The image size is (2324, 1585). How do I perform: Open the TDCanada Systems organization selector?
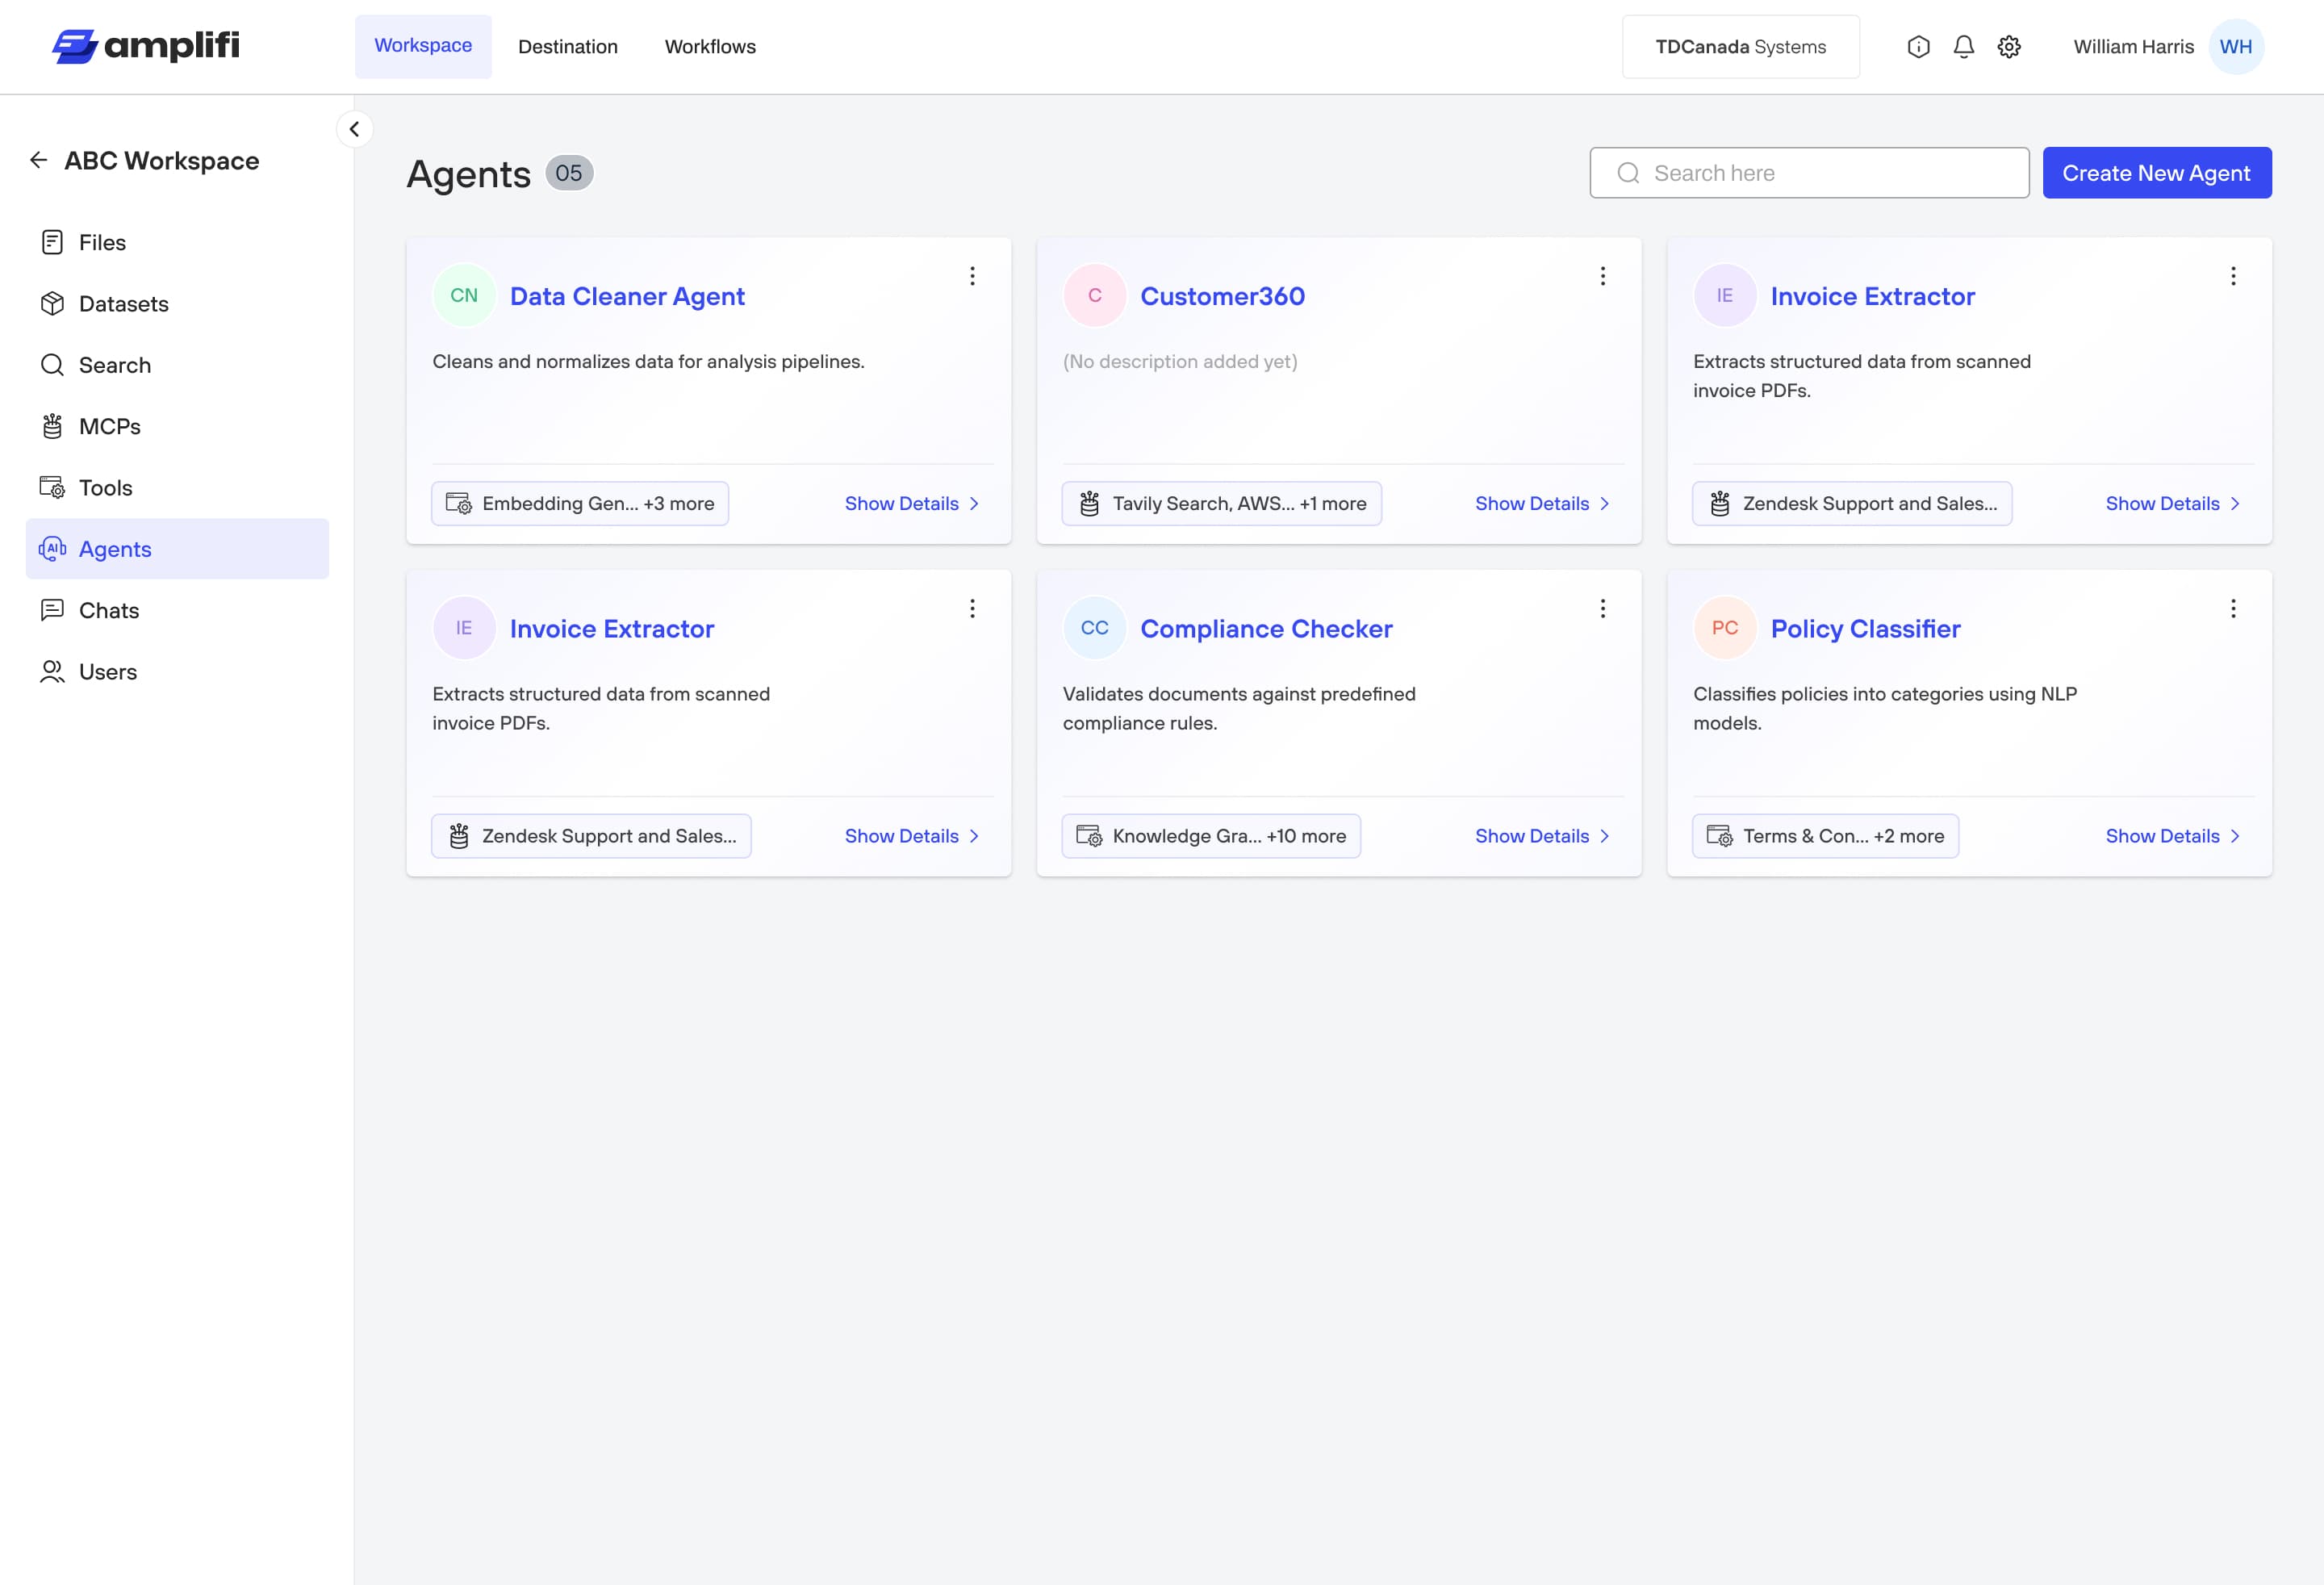1741,47
